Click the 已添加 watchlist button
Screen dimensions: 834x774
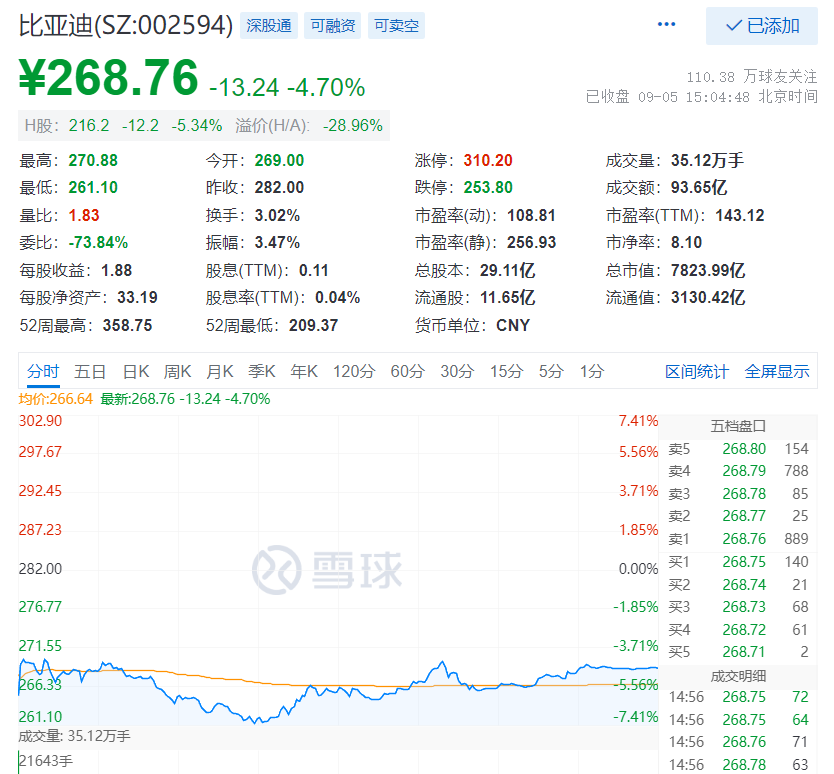(x=762, y=26)
